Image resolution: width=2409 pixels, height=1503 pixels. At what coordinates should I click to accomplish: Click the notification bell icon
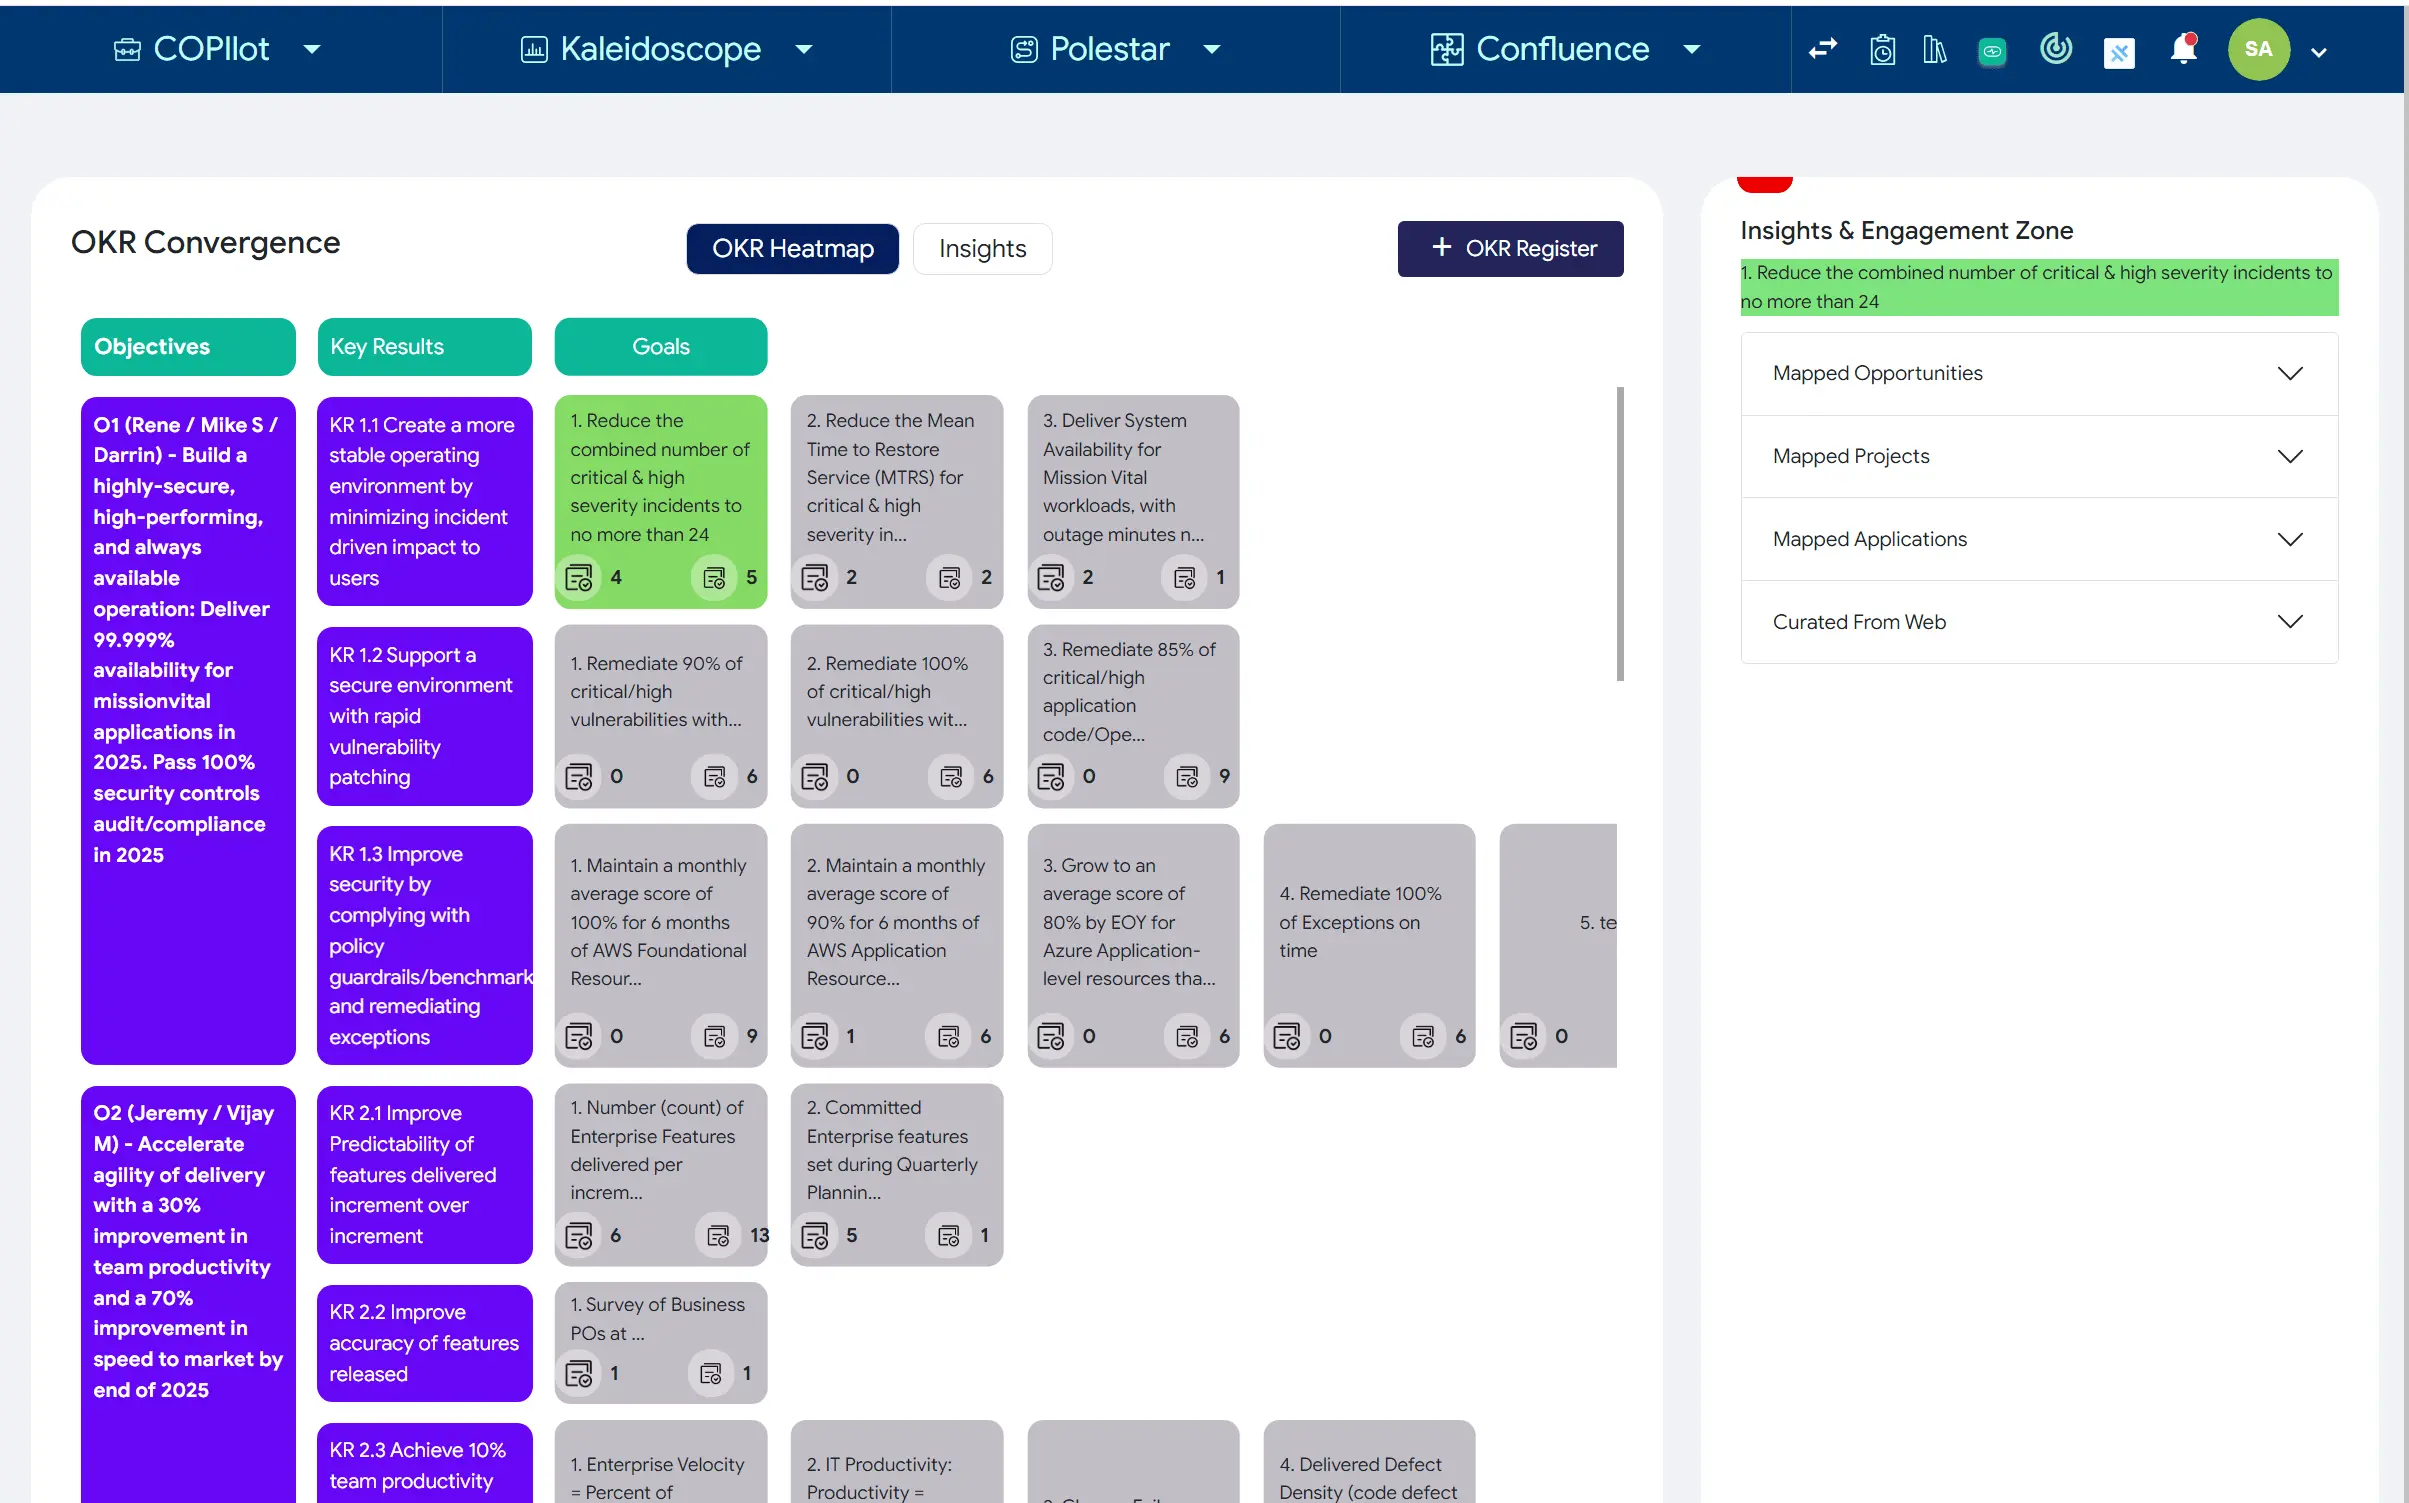coord(2183,49)
